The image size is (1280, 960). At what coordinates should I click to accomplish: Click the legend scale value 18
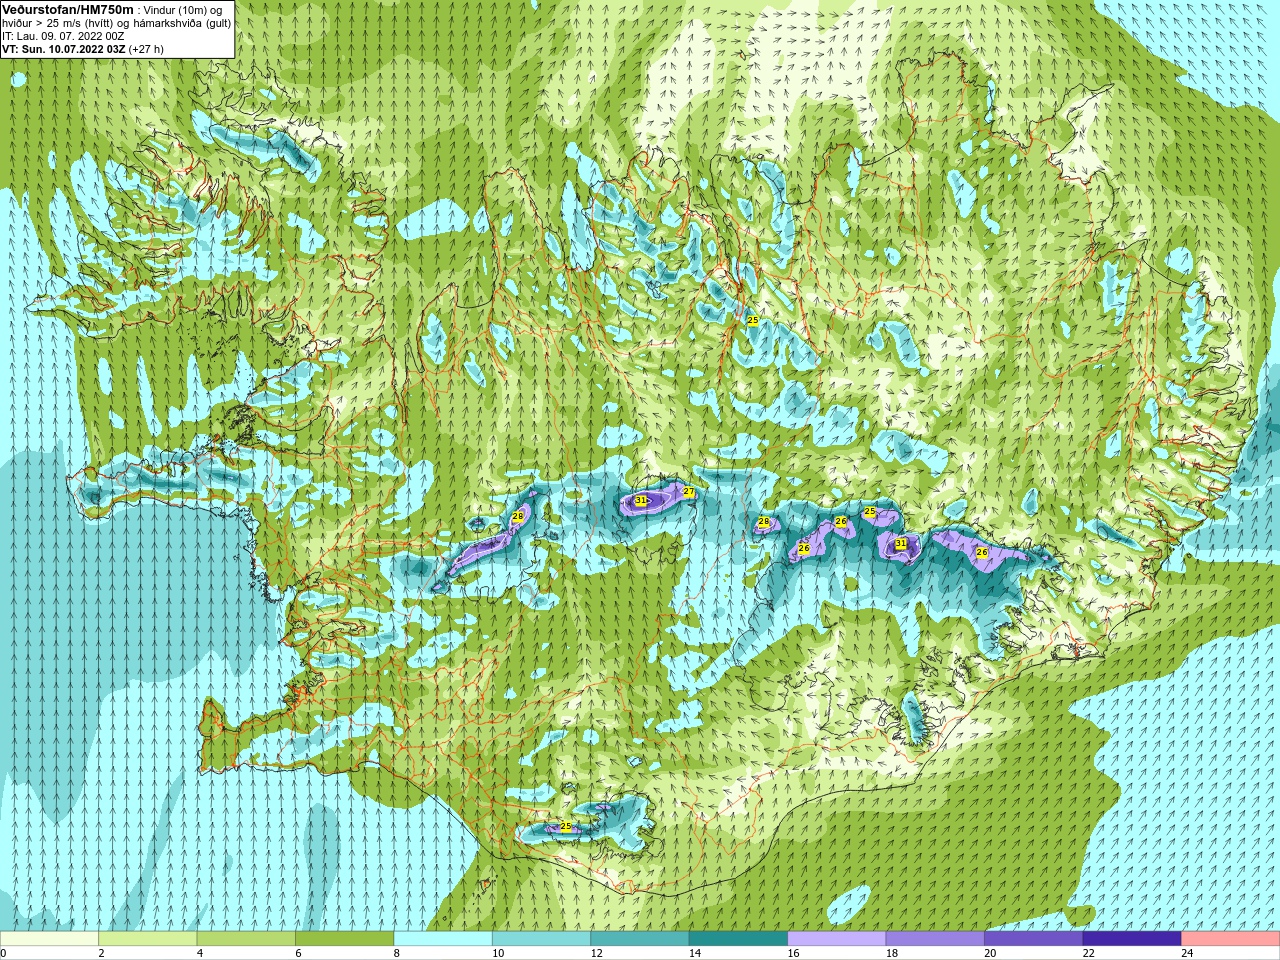coord(892,953)
